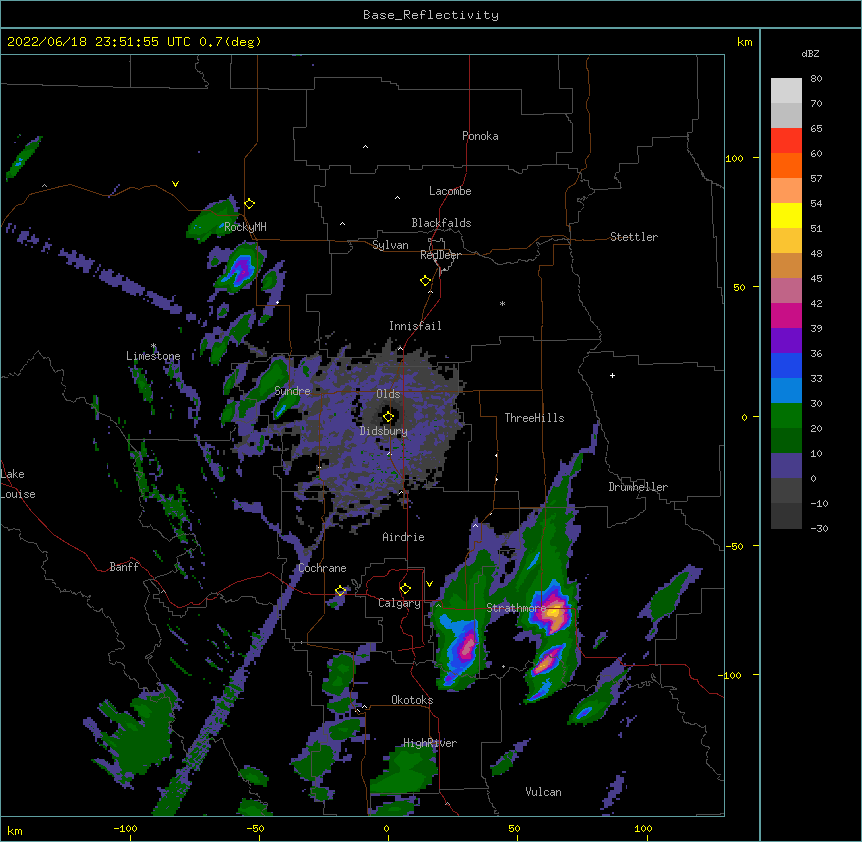Click the Lake Louise label
The width and height of the screenshot is (862, 842).
pyautogui.click(x=18, y=484)
